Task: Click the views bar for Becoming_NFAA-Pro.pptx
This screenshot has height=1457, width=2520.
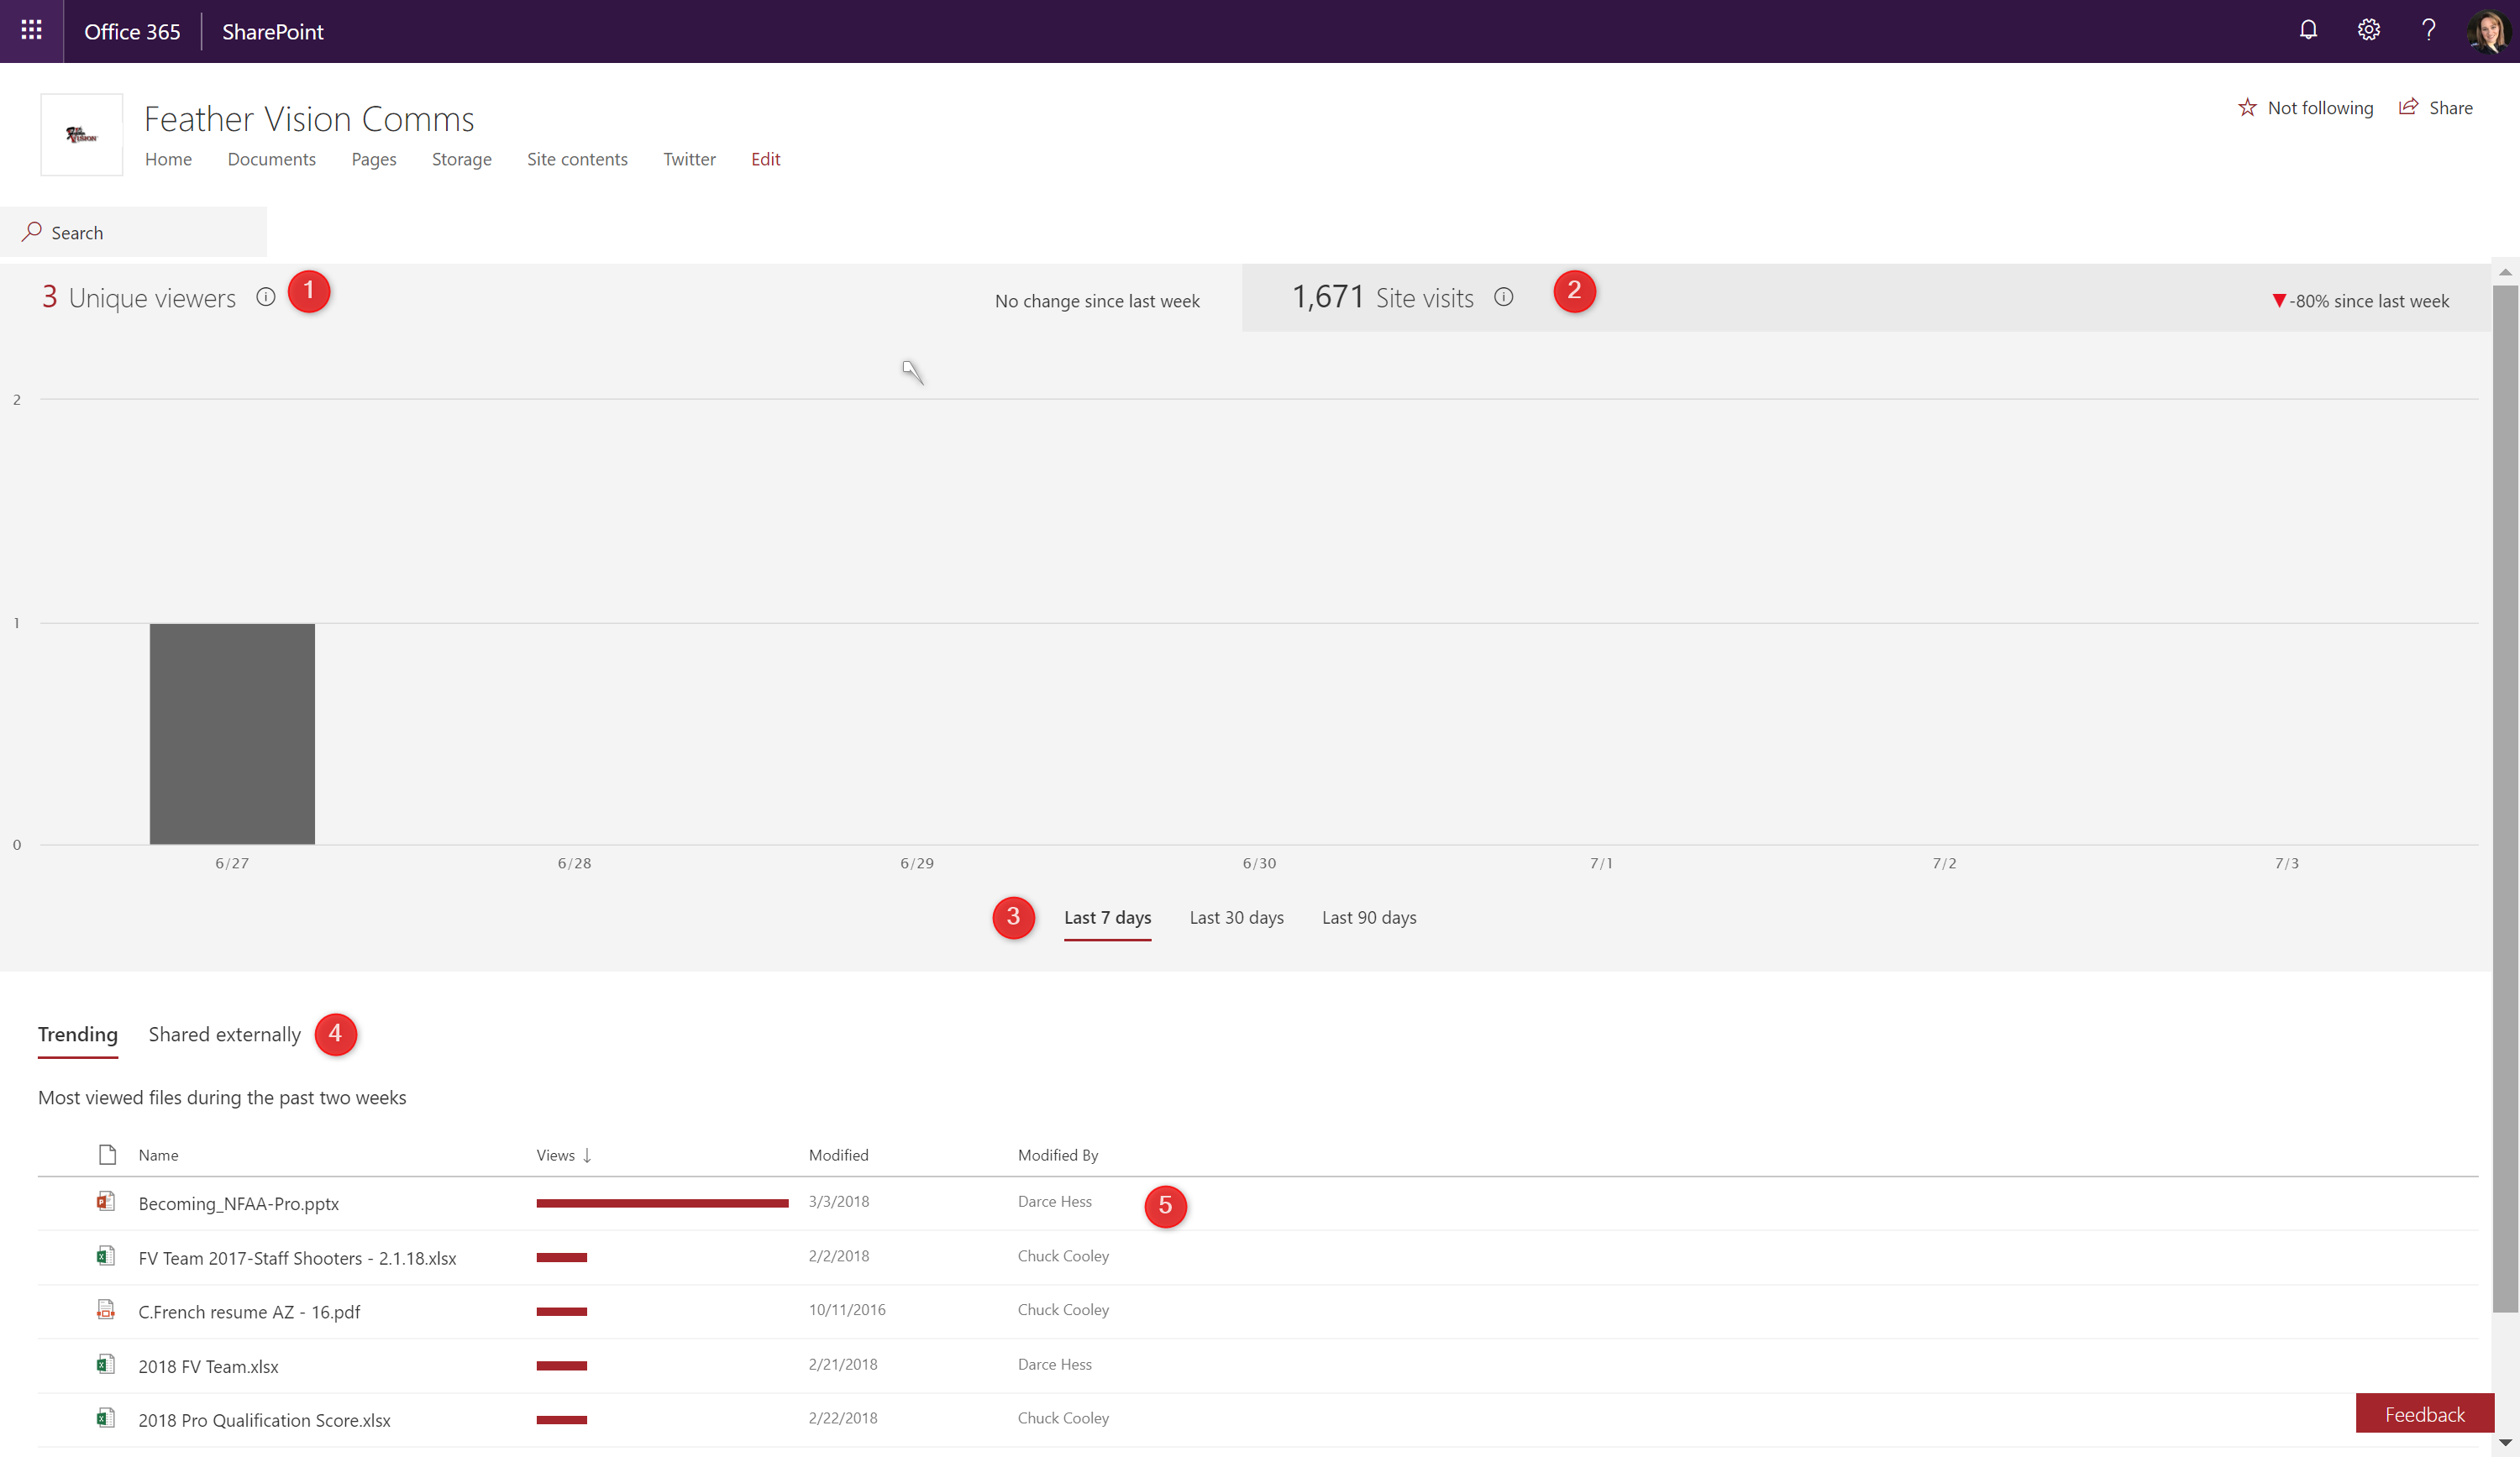Action: coord(662,1203)
